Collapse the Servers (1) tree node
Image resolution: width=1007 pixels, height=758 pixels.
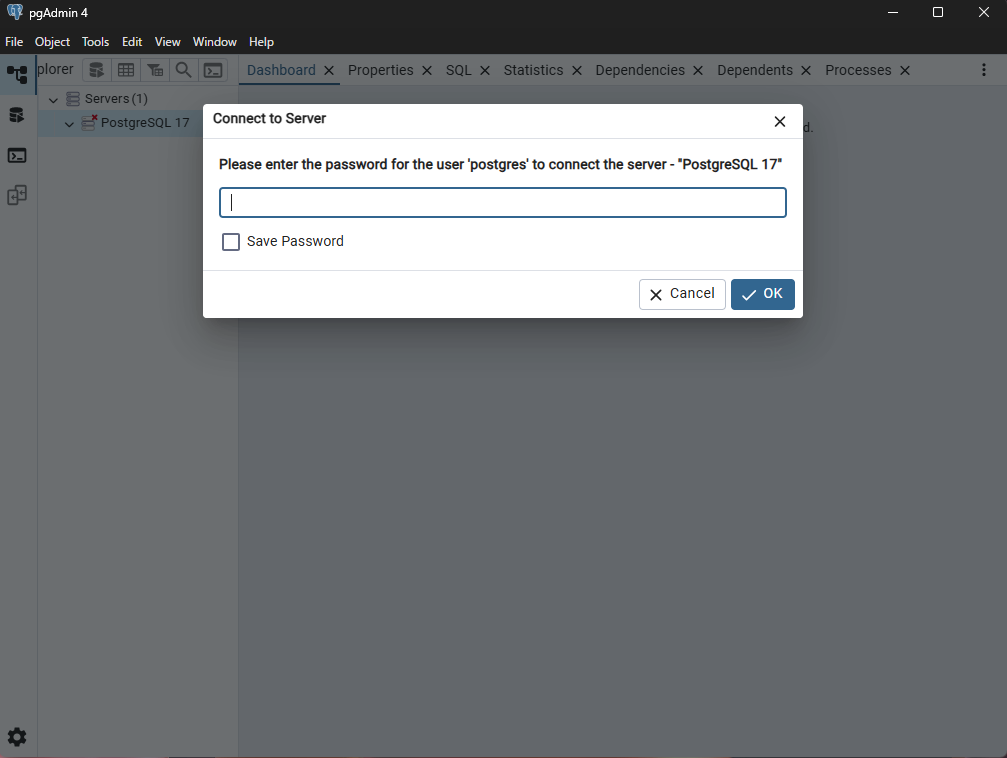[53, 100]
